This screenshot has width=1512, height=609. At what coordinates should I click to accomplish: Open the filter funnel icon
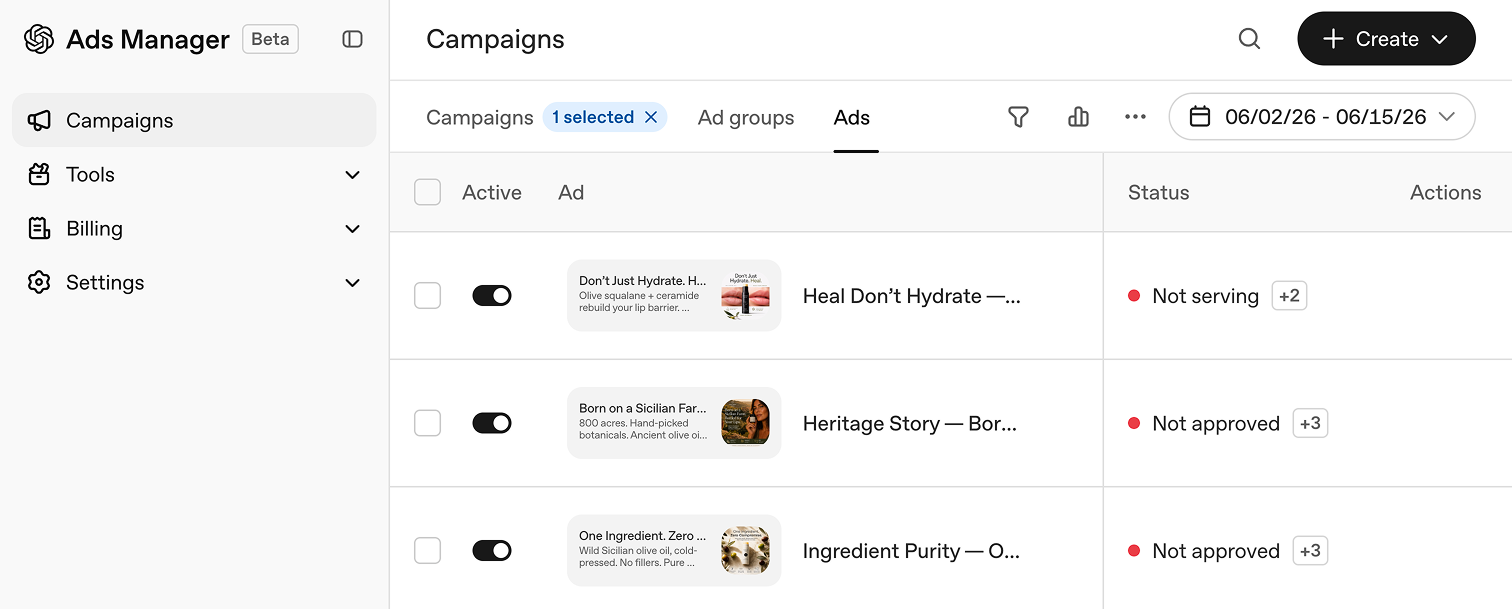pyautogui.click(x=1018, y=117)
